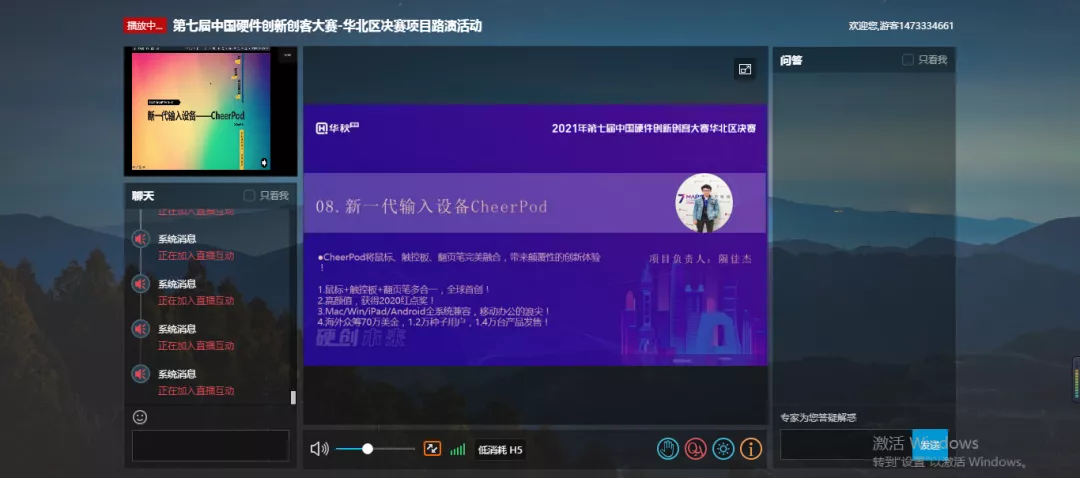Click the slide line 高颜值,获得2020红点奖
1080x478 pixels.
pos(376,300)
